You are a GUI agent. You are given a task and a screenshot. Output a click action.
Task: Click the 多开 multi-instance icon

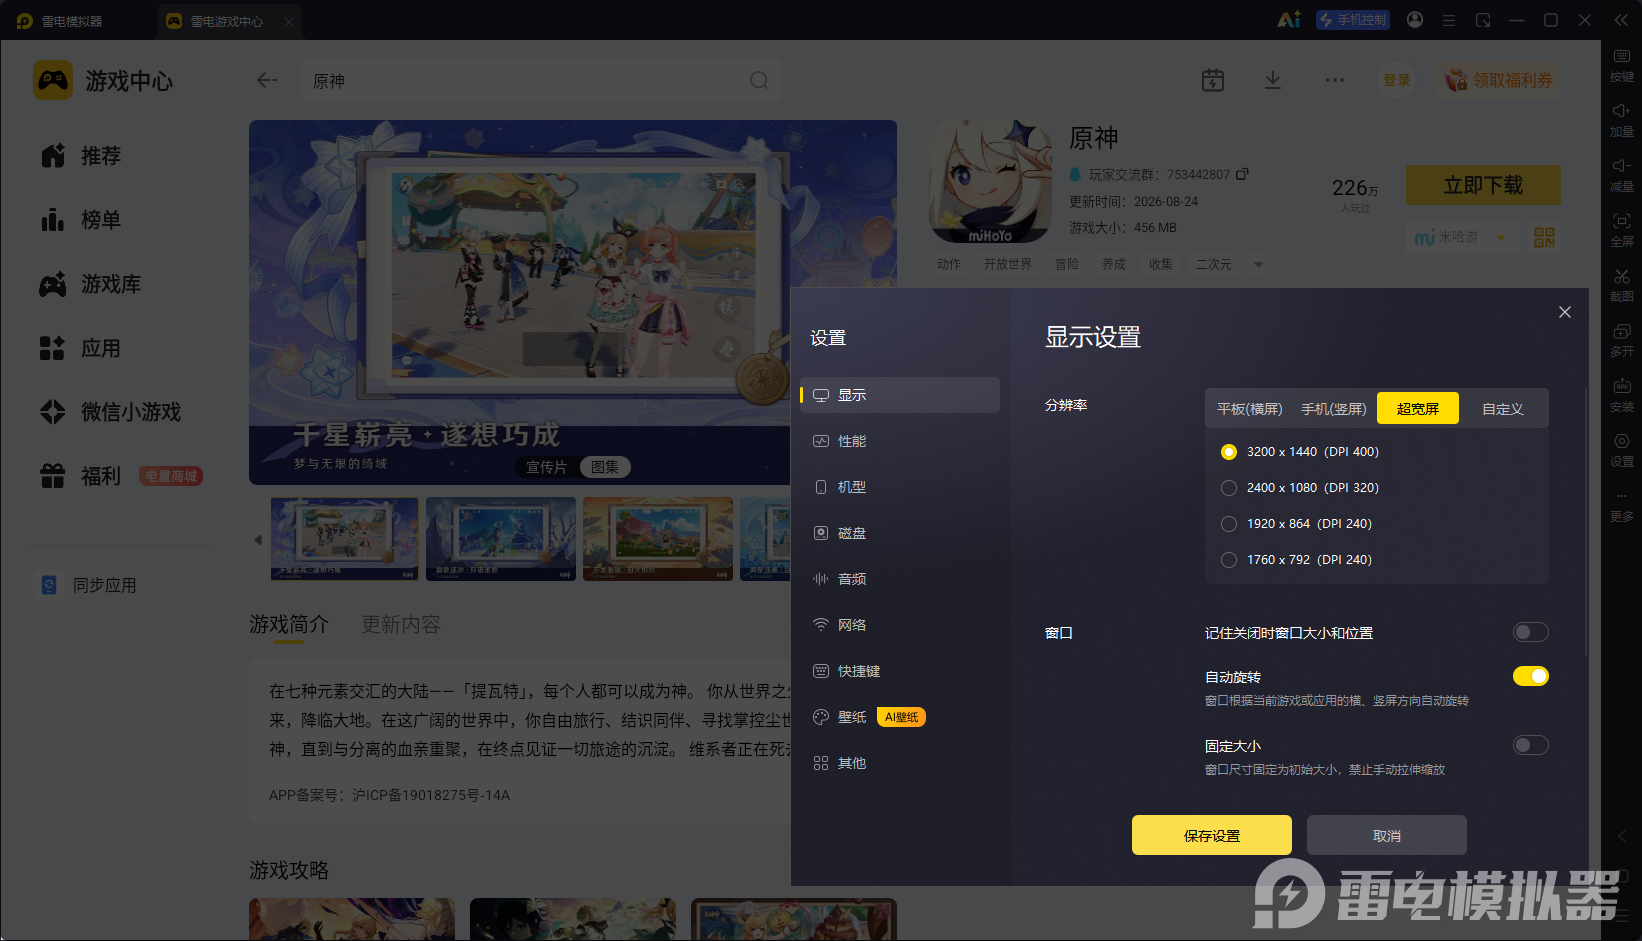point(1621,339)
